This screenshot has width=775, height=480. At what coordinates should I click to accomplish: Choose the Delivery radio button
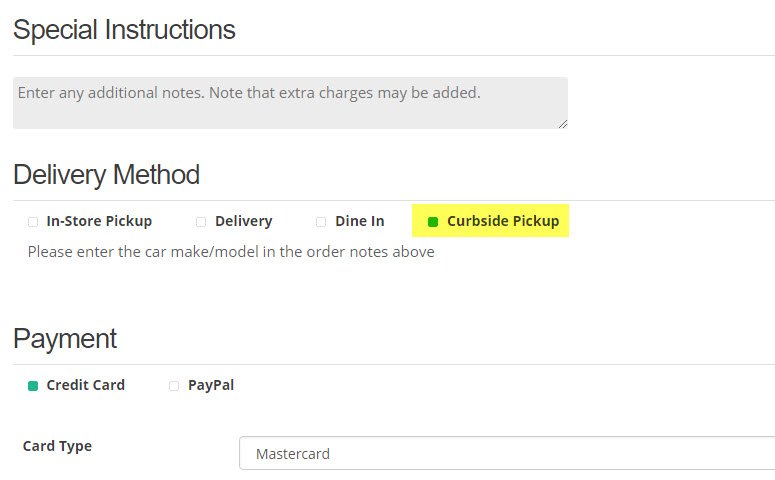(201, 221)
